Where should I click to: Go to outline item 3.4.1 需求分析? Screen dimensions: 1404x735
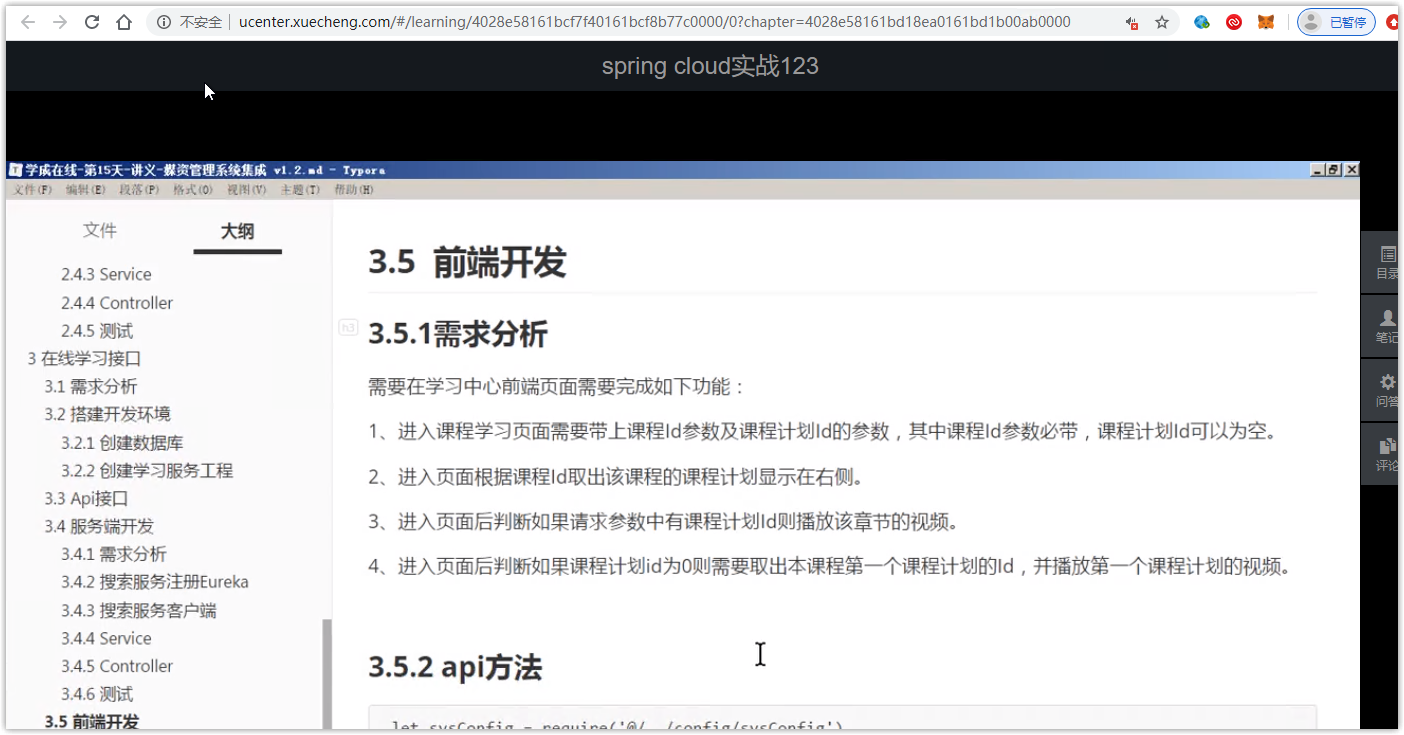click(x=114, y=554)
